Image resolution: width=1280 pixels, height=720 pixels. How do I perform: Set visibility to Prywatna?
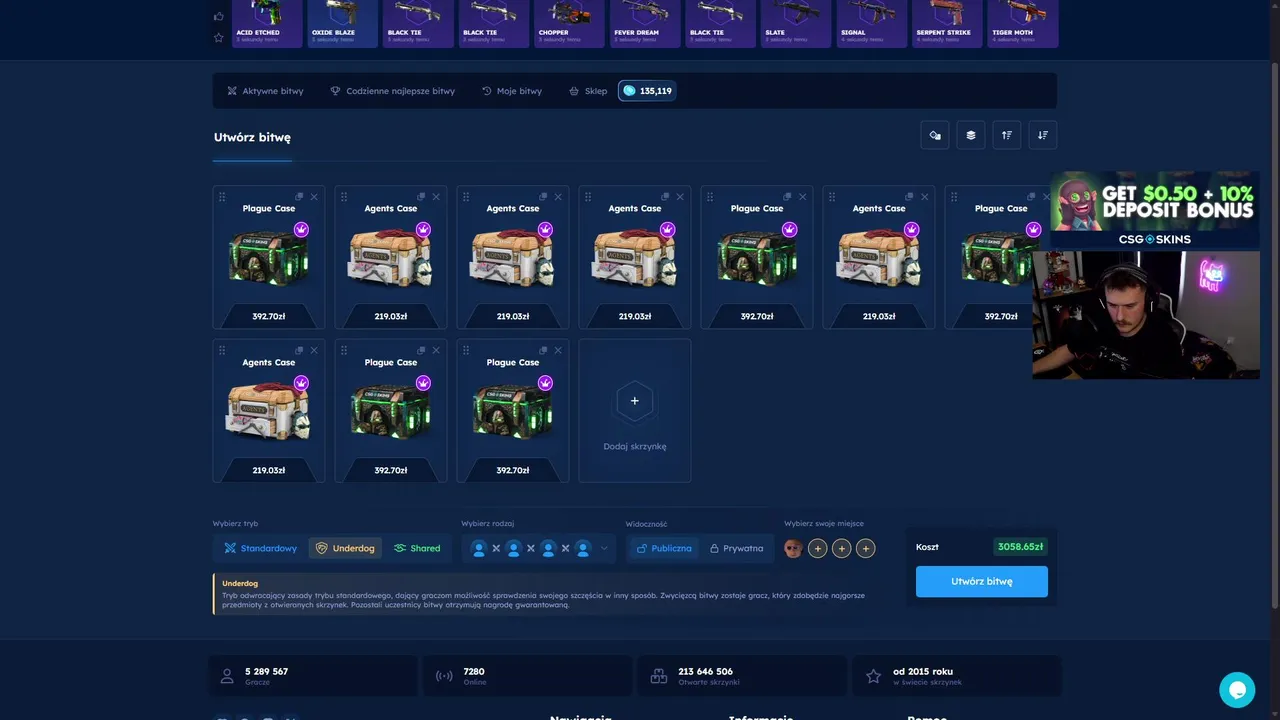[736, 548]
